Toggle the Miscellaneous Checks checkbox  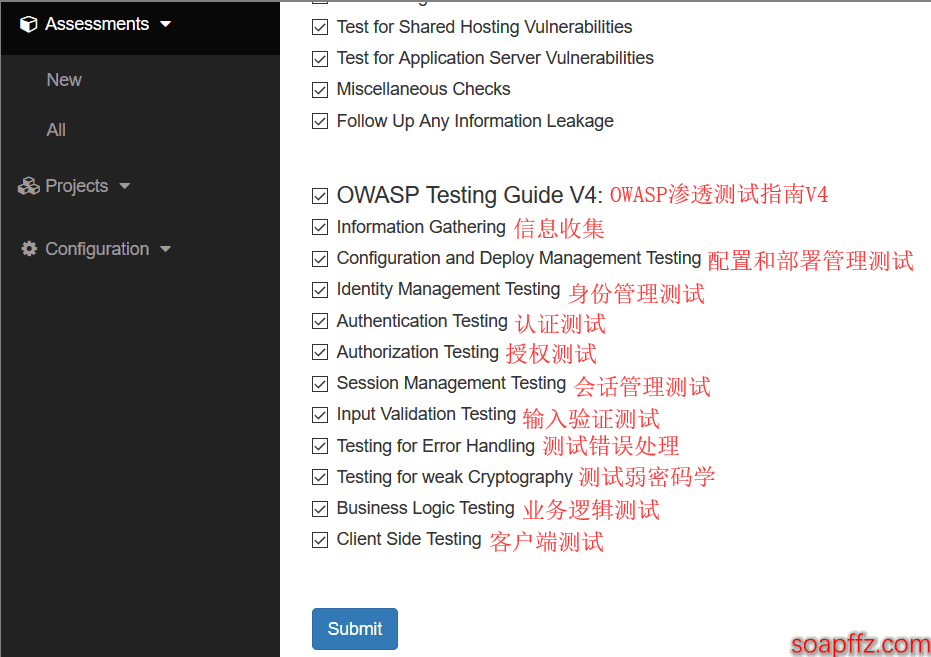tap(320, 90)
